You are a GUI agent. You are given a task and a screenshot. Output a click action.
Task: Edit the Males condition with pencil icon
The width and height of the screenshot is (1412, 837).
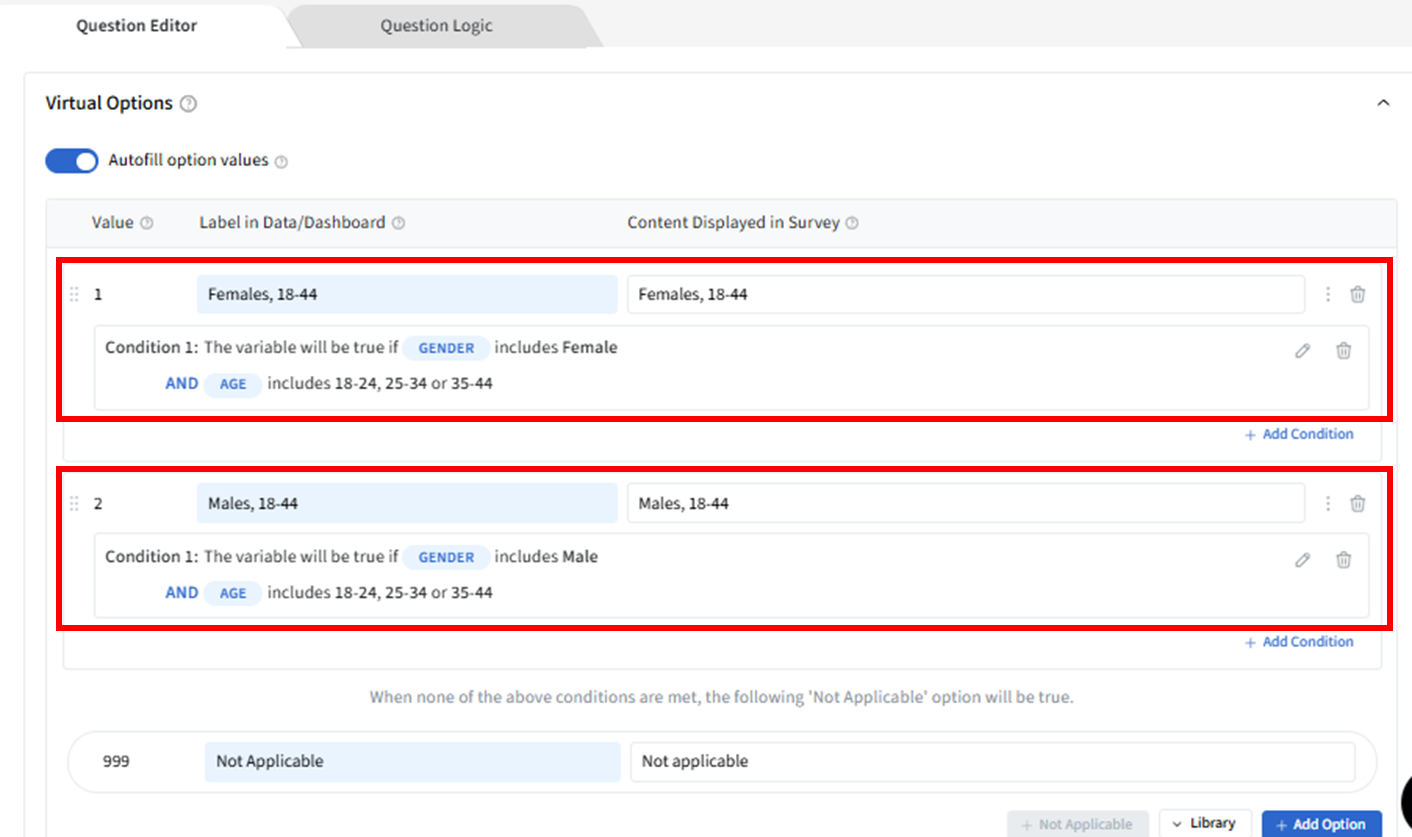(1302, 560)
